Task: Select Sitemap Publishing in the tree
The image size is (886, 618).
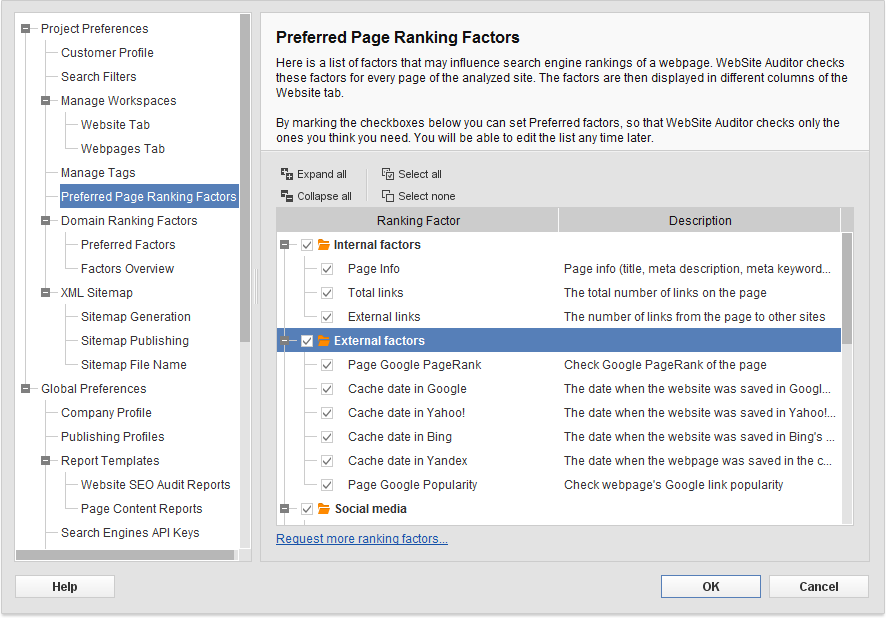Action: pos(134,341)
